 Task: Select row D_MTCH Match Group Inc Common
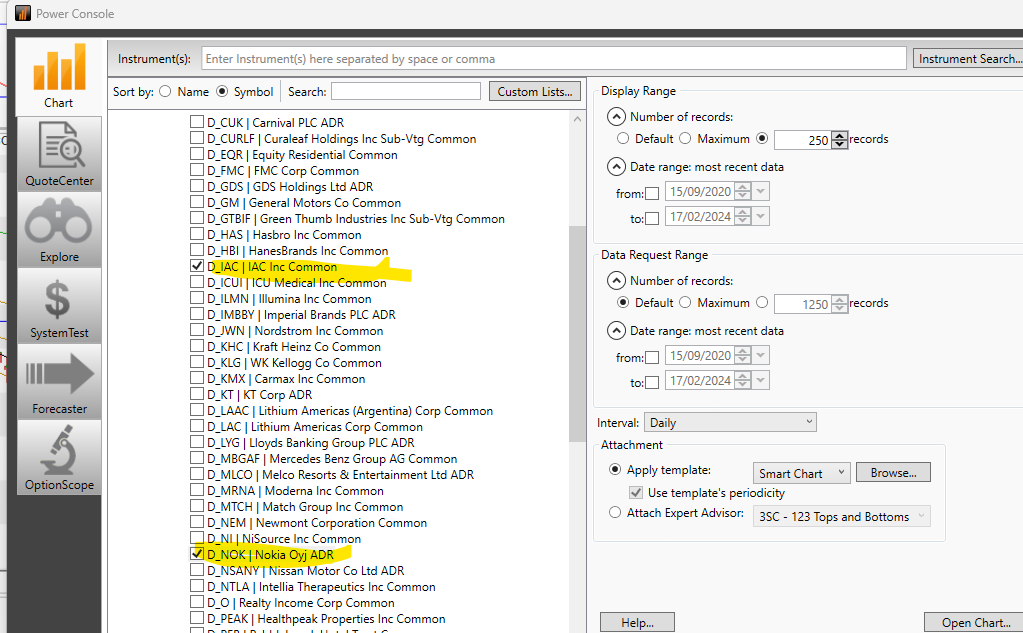tap(305, 507)
